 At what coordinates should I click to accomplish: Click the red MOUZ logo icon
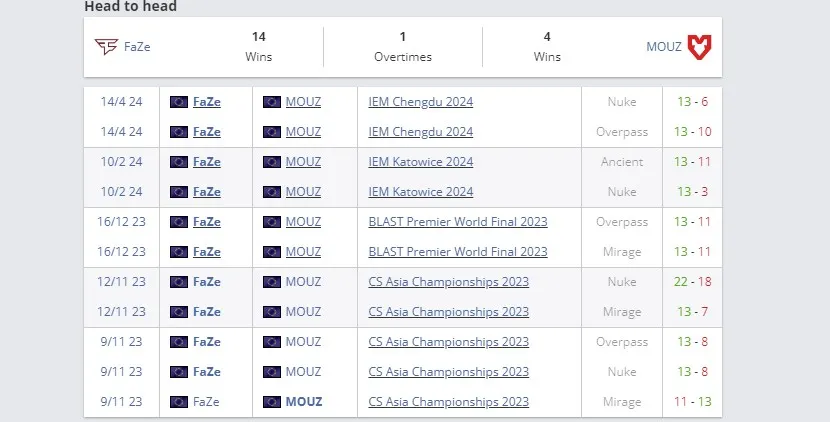point(699,47)
